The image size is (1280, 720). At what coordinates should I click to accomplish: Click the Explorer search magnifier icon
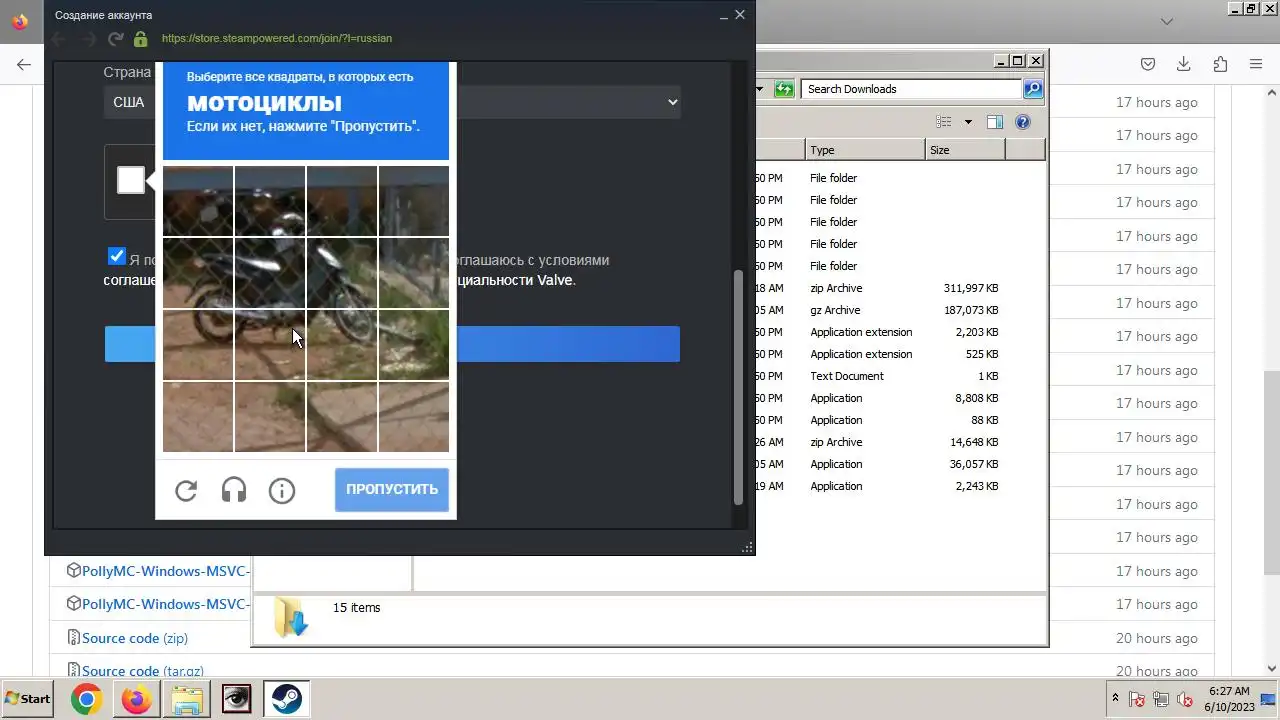pyautogui.click(x=1033, y=89)
